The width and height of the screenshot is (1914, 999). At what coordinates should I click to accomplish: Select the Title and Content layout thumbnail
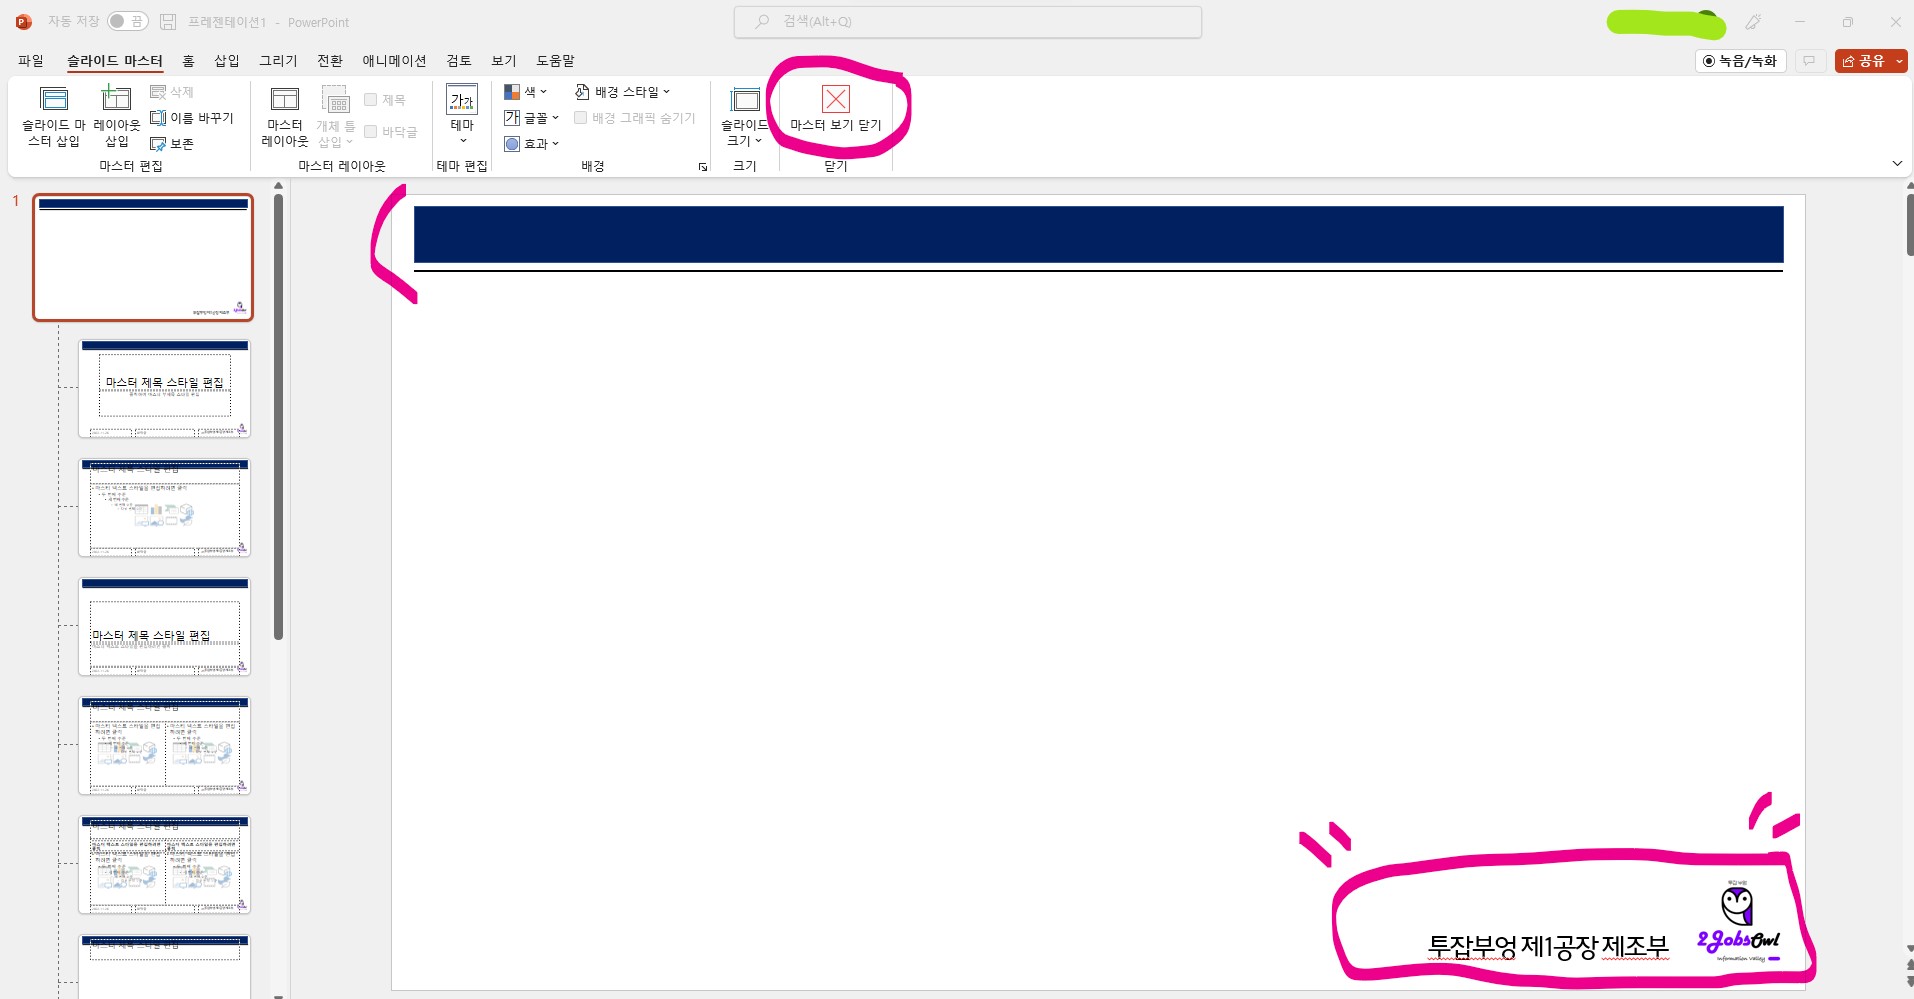[x=165, y=508]
